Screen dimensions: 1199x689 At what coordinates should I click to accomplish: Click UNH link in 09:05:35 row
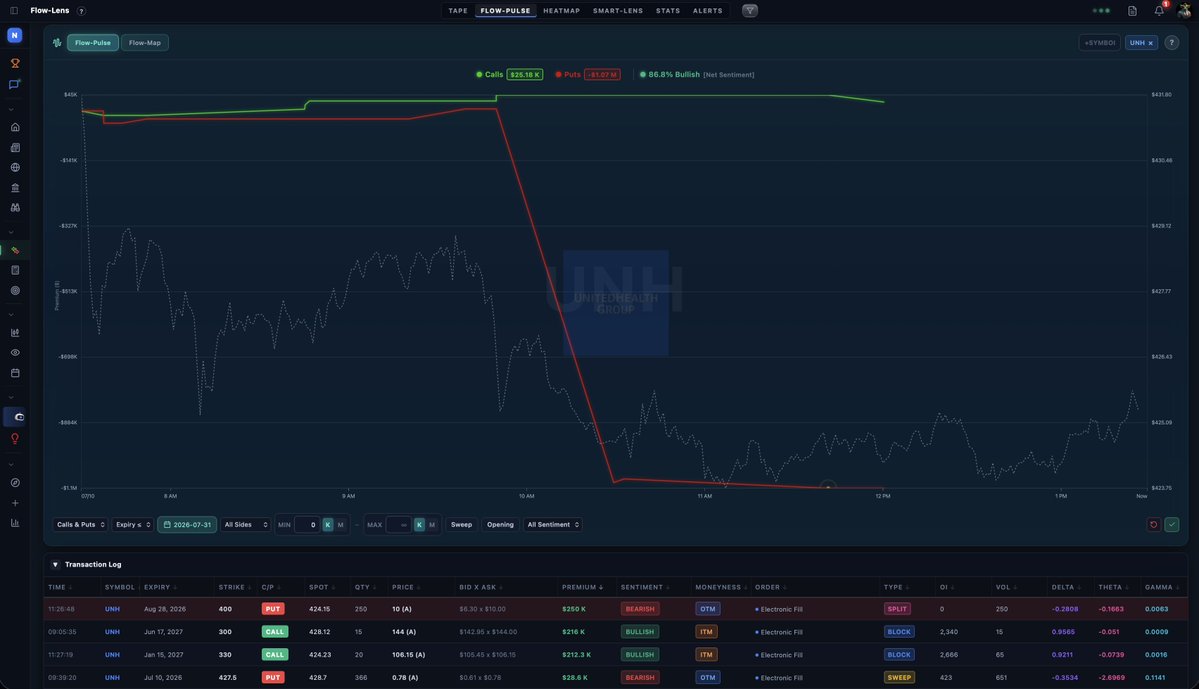coord(112,632)
